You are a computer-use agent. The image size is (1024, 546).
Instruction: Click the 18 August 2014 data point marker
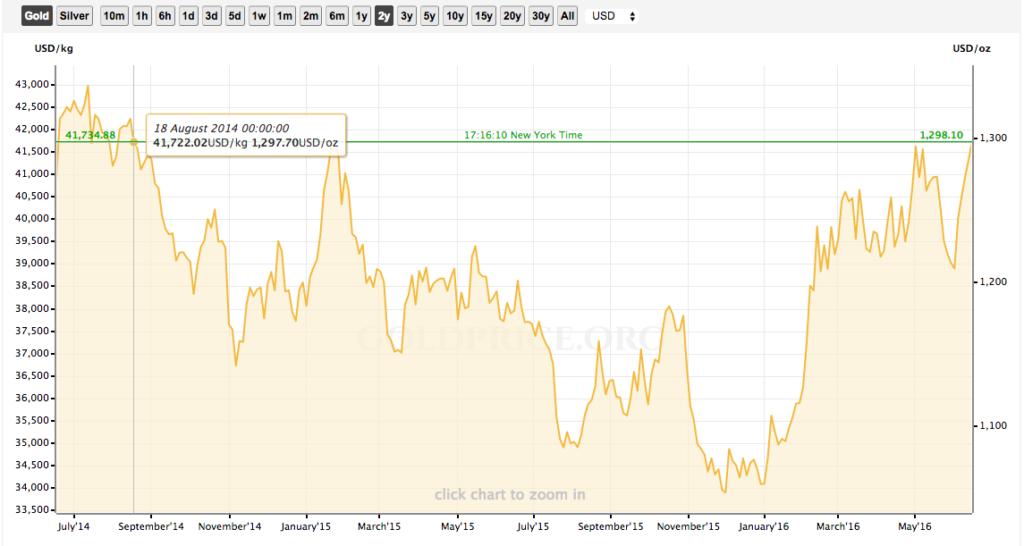coord(134,142)
